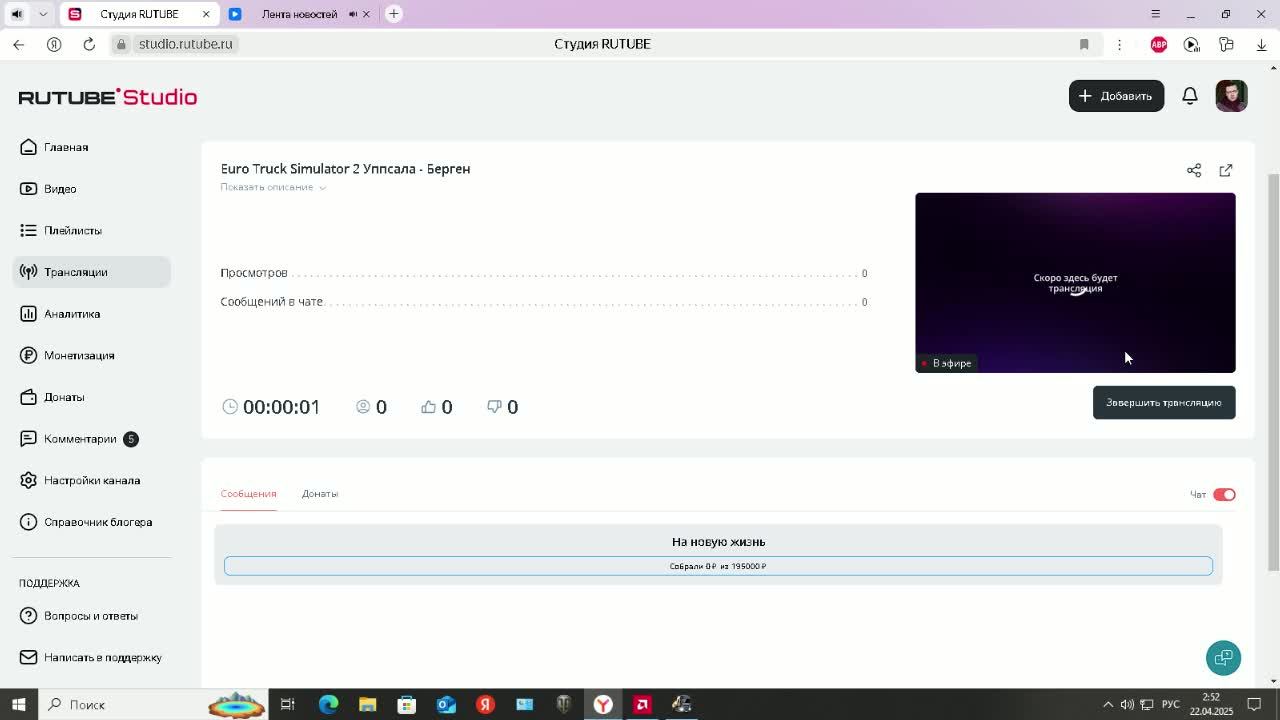Viewport: 1280px width, 720px height.
Task: Open Монетизация section in sidebar
Action: [x=78, y=355]
